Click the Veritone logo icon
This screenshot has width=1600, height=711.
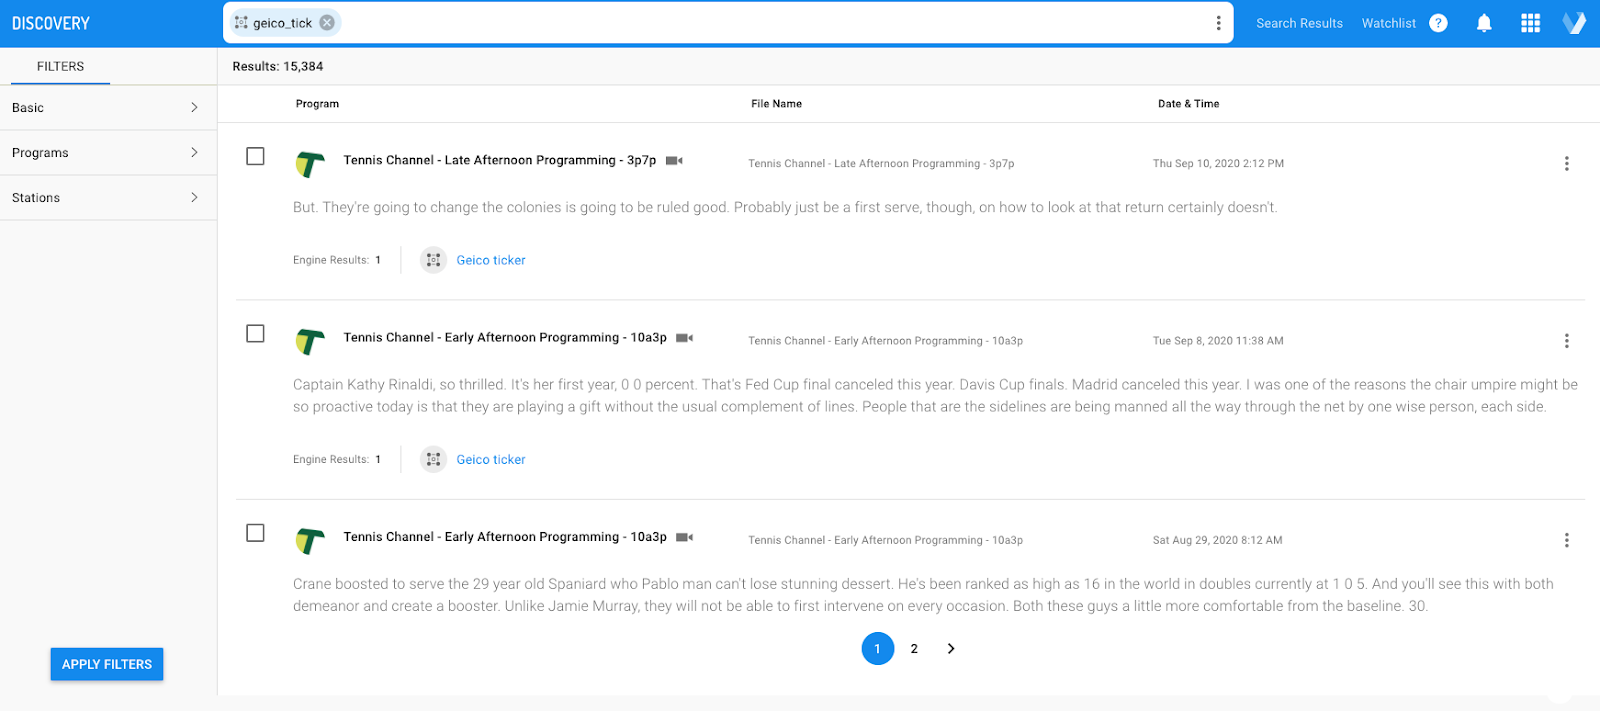pyautogui.click(x=1574, y=23)
